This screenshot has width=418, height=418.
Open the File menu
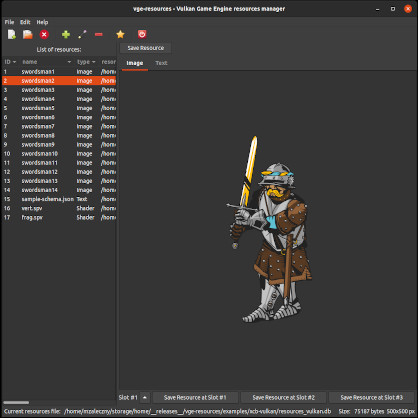click(9, 22)
